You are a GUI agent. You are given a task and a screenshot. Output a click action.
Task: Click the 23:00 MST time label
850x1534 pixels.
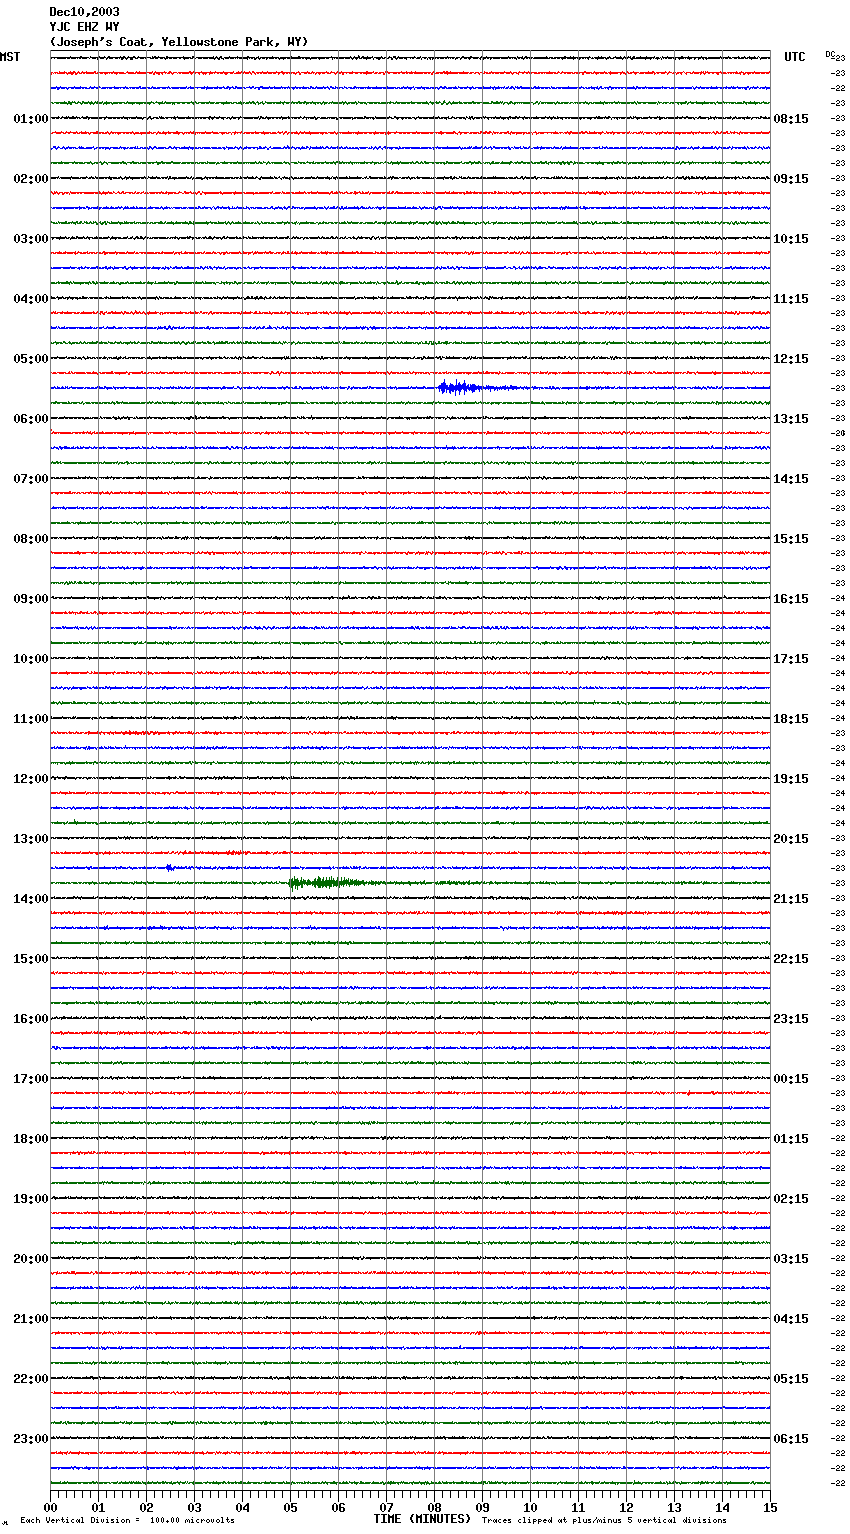tap(31, 1439)
